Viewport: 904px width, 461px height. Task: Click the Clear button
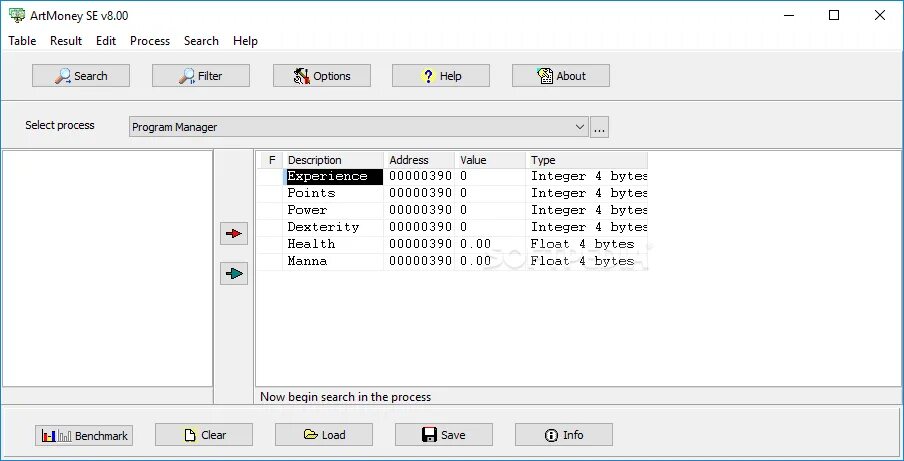click(204, 435)
